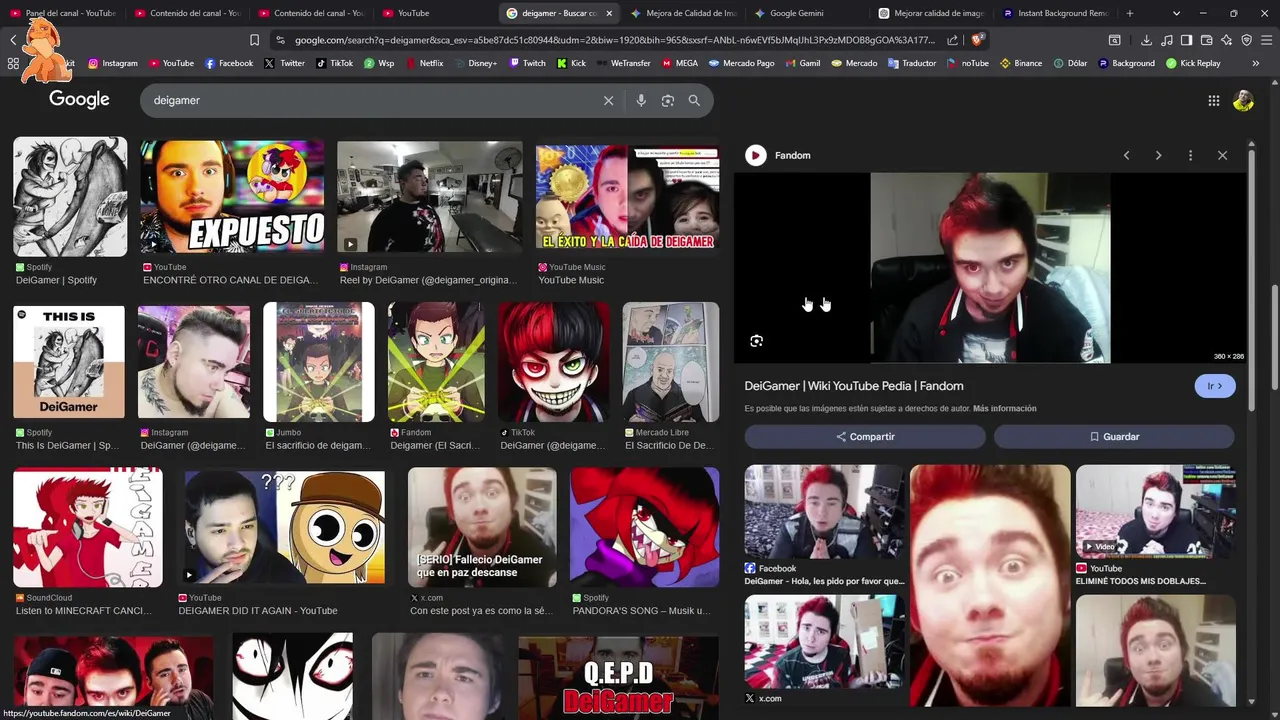
Task: Open the media controls music note icon
Action: tap(1166, 40)
